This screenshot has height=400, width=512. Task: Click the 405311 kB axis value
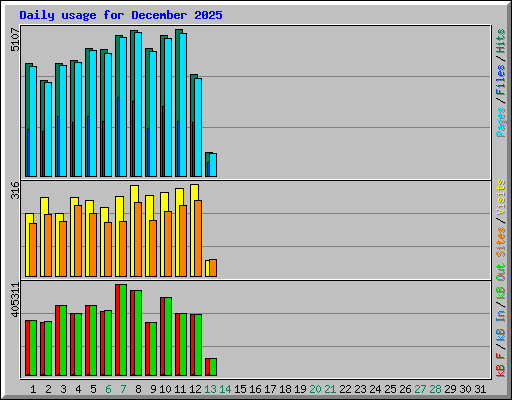pos(15,300)
